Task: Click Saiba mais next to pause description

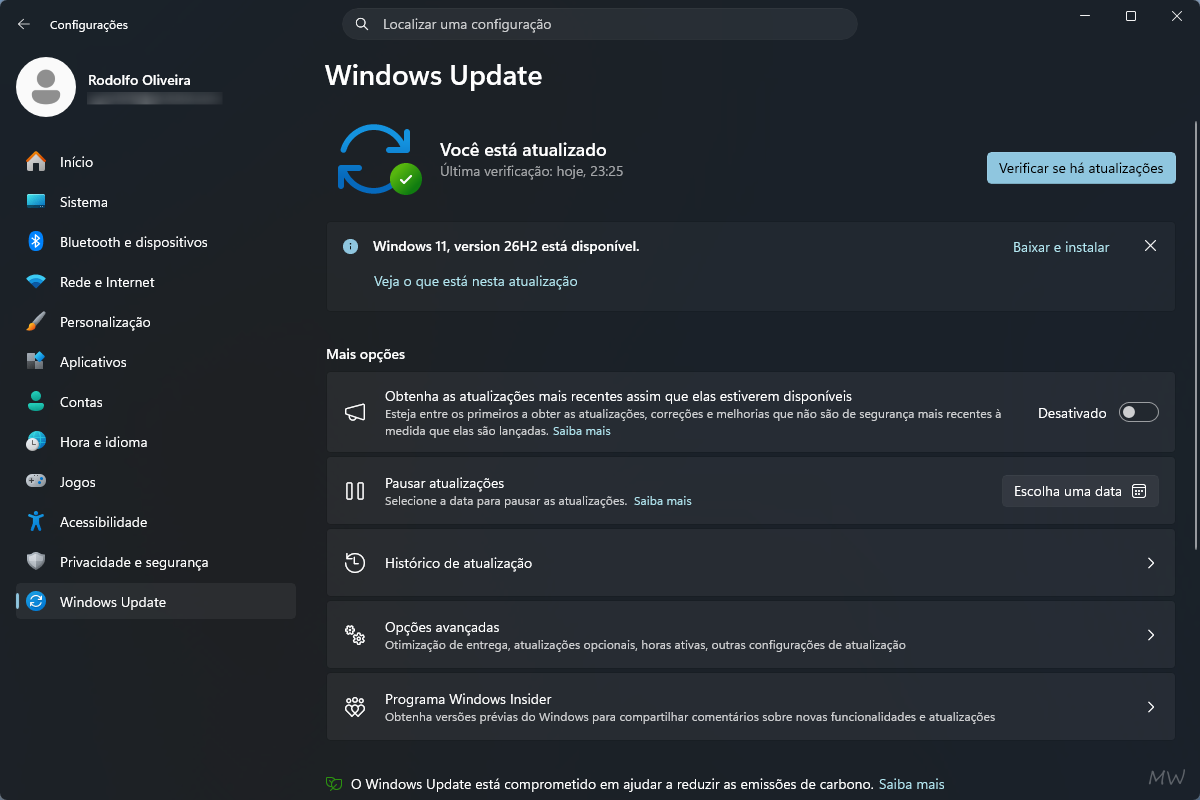Action: pos(663,501)
